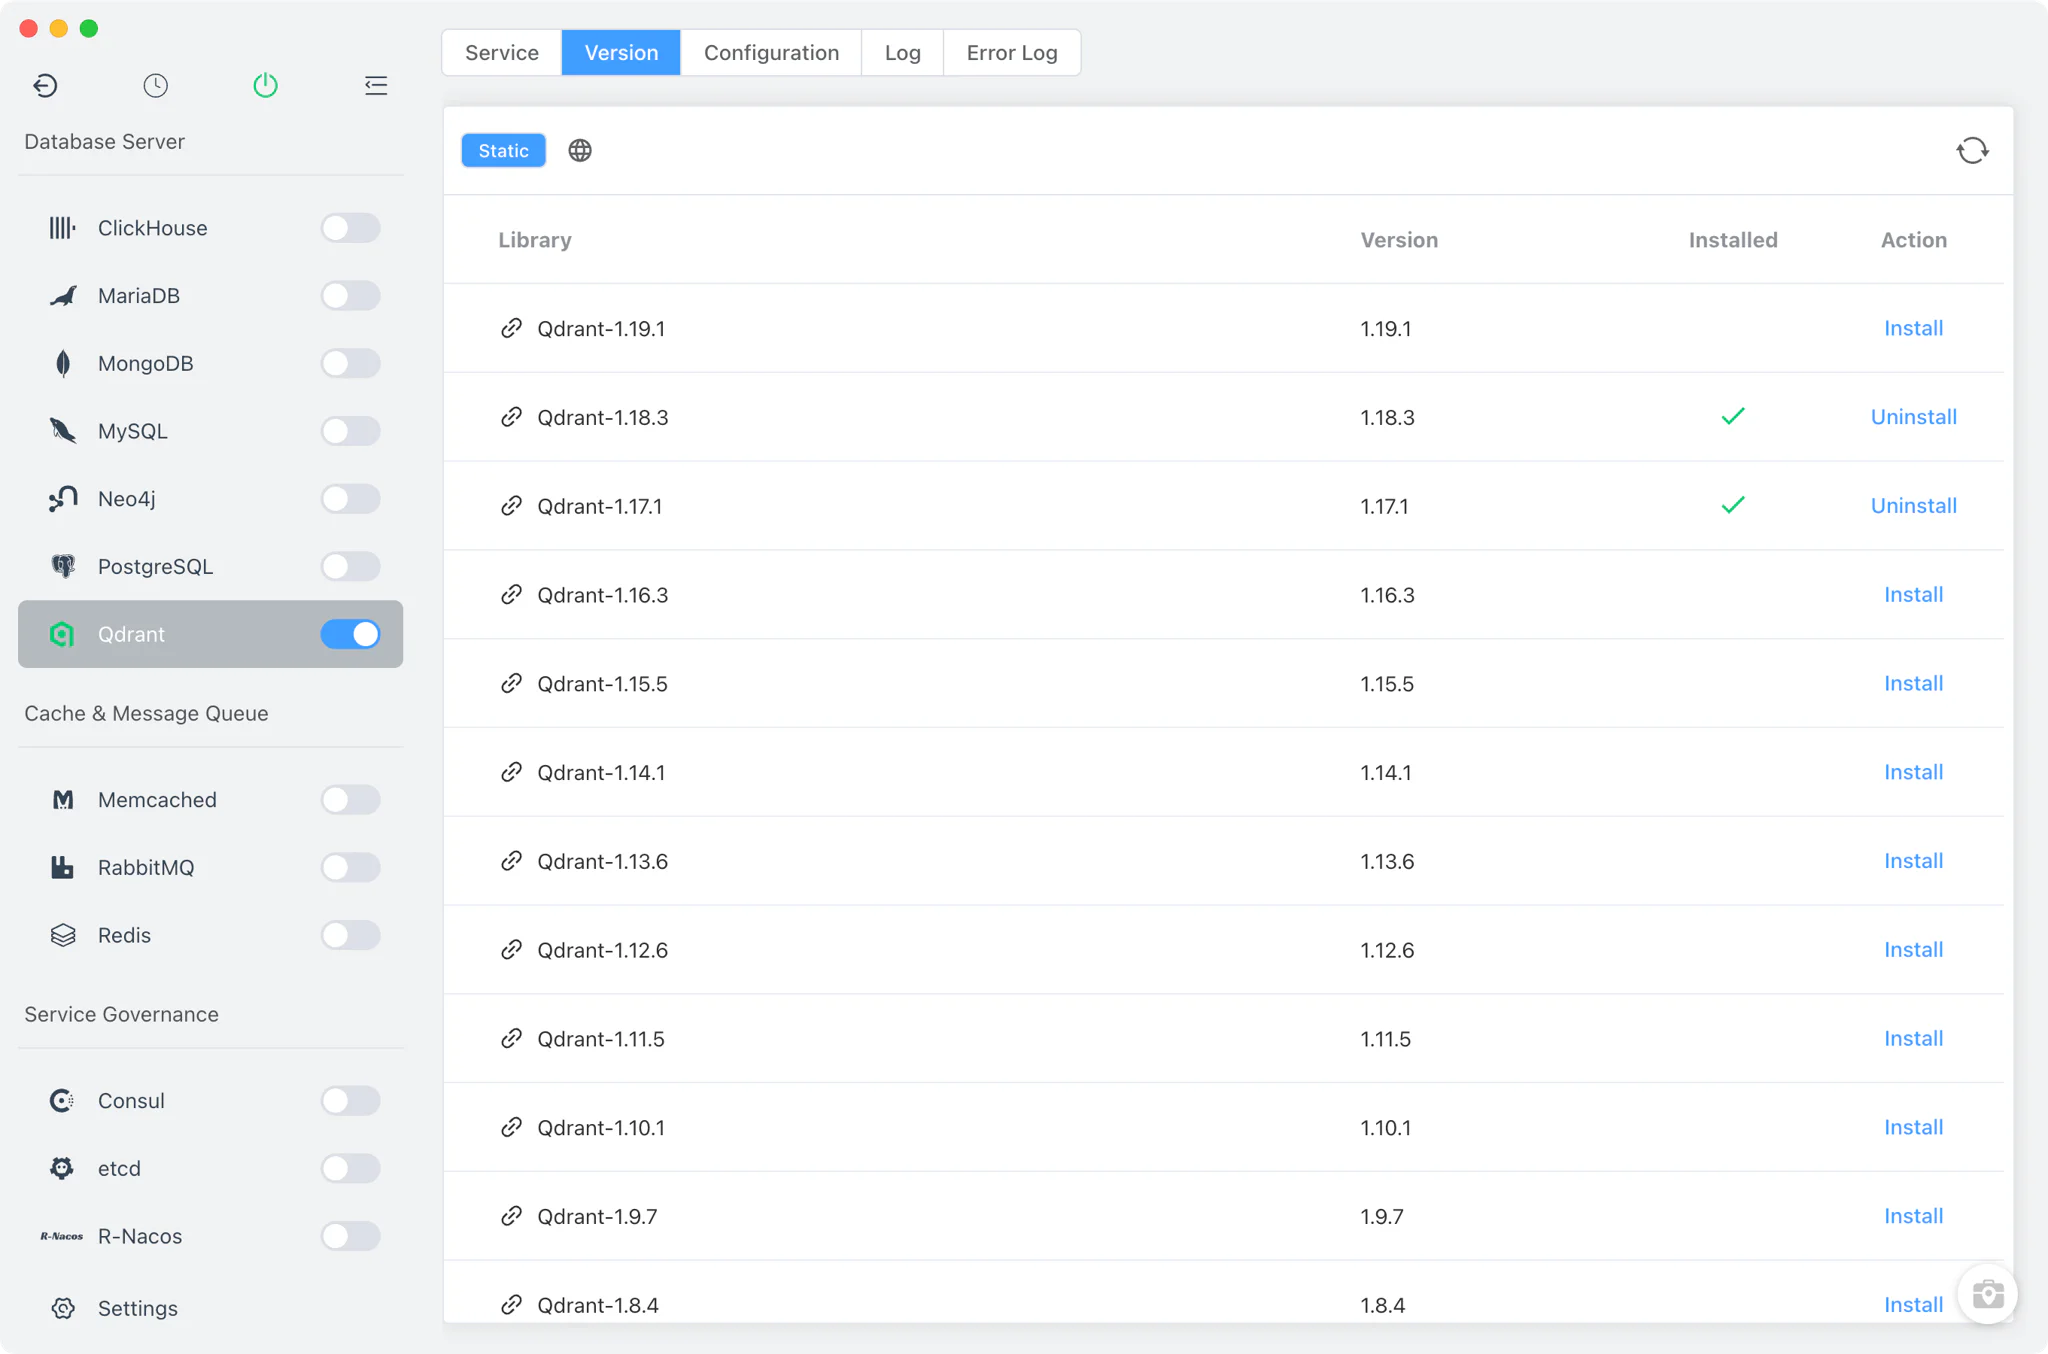Toggle the Consul switch
Image resolution: width=2048 pixels, height=1354 pixels.
click(x=350, y=1101)
